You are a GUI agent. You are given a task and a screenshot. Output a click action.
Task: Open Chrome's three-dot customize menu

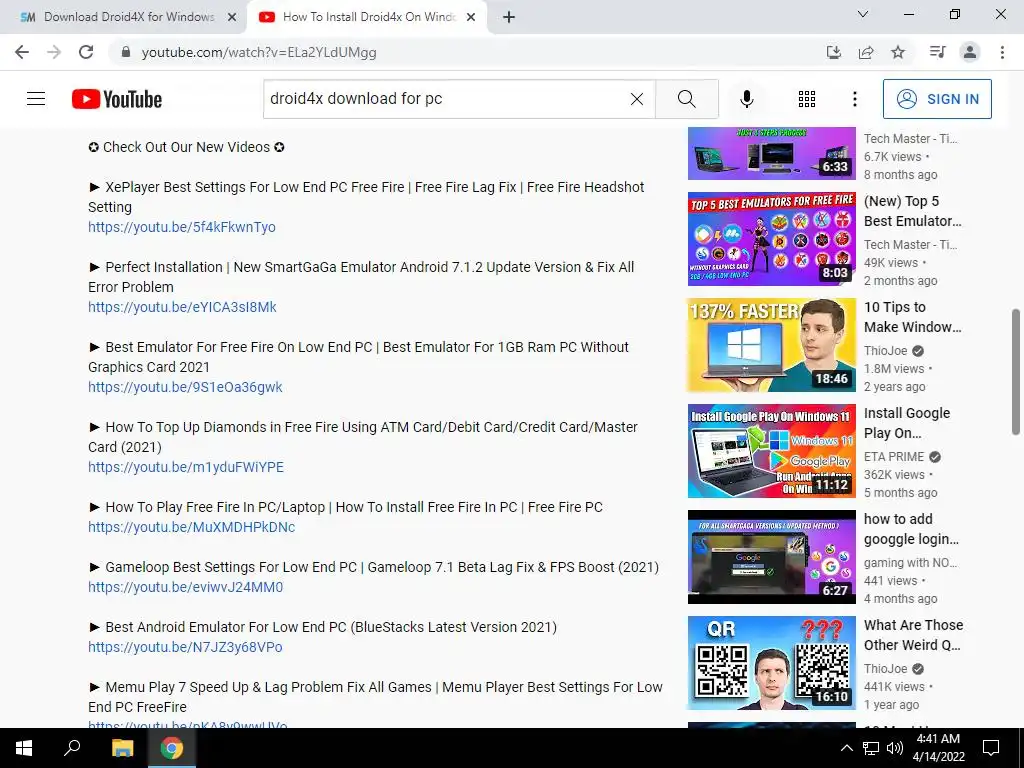click(x=1002, y=52)
